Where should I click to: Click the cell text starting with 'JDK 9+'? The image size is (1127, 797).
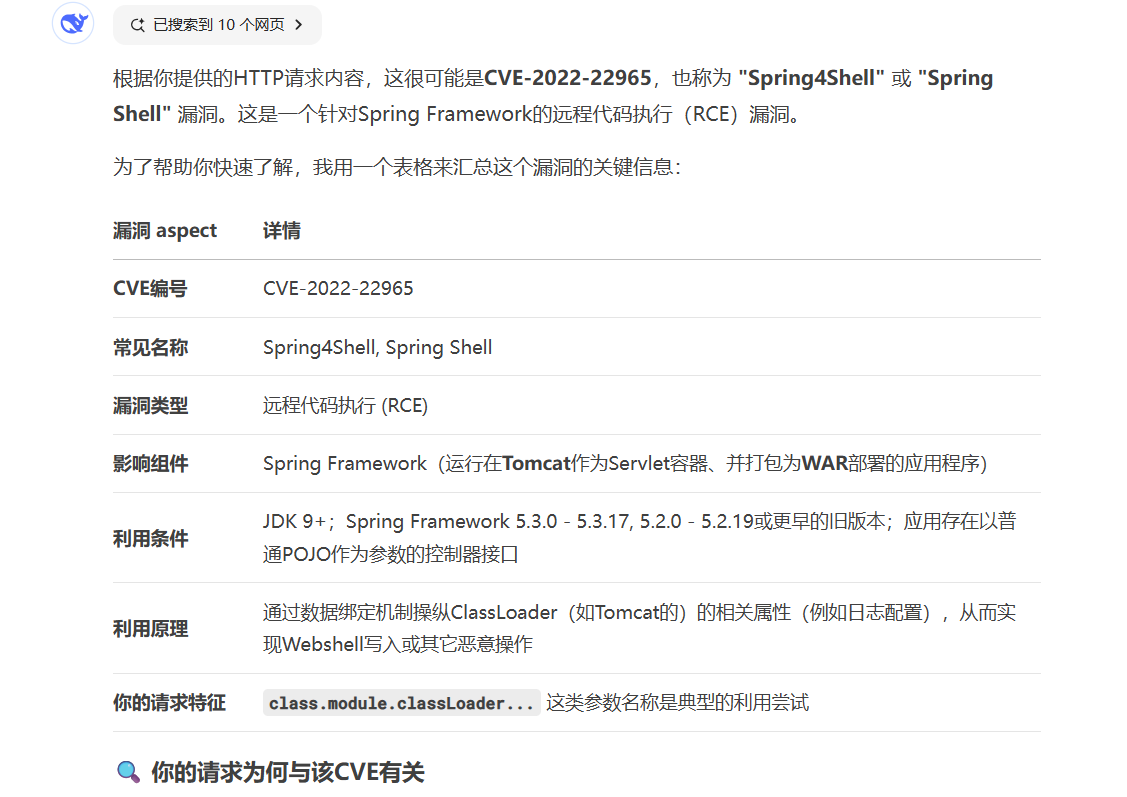coord(640,538)
